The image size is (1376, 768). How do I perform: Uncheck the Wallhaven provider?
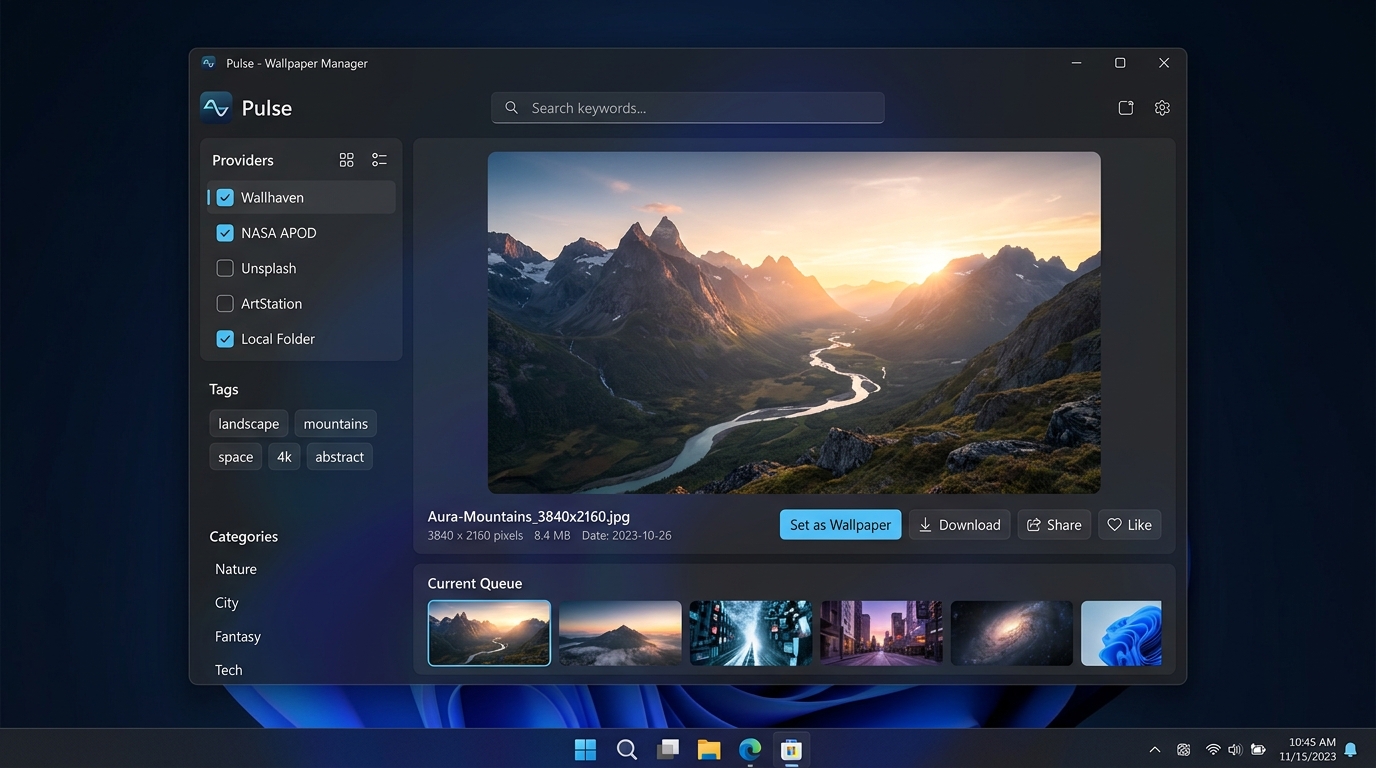pyautogui.click(x=225, y=198)
